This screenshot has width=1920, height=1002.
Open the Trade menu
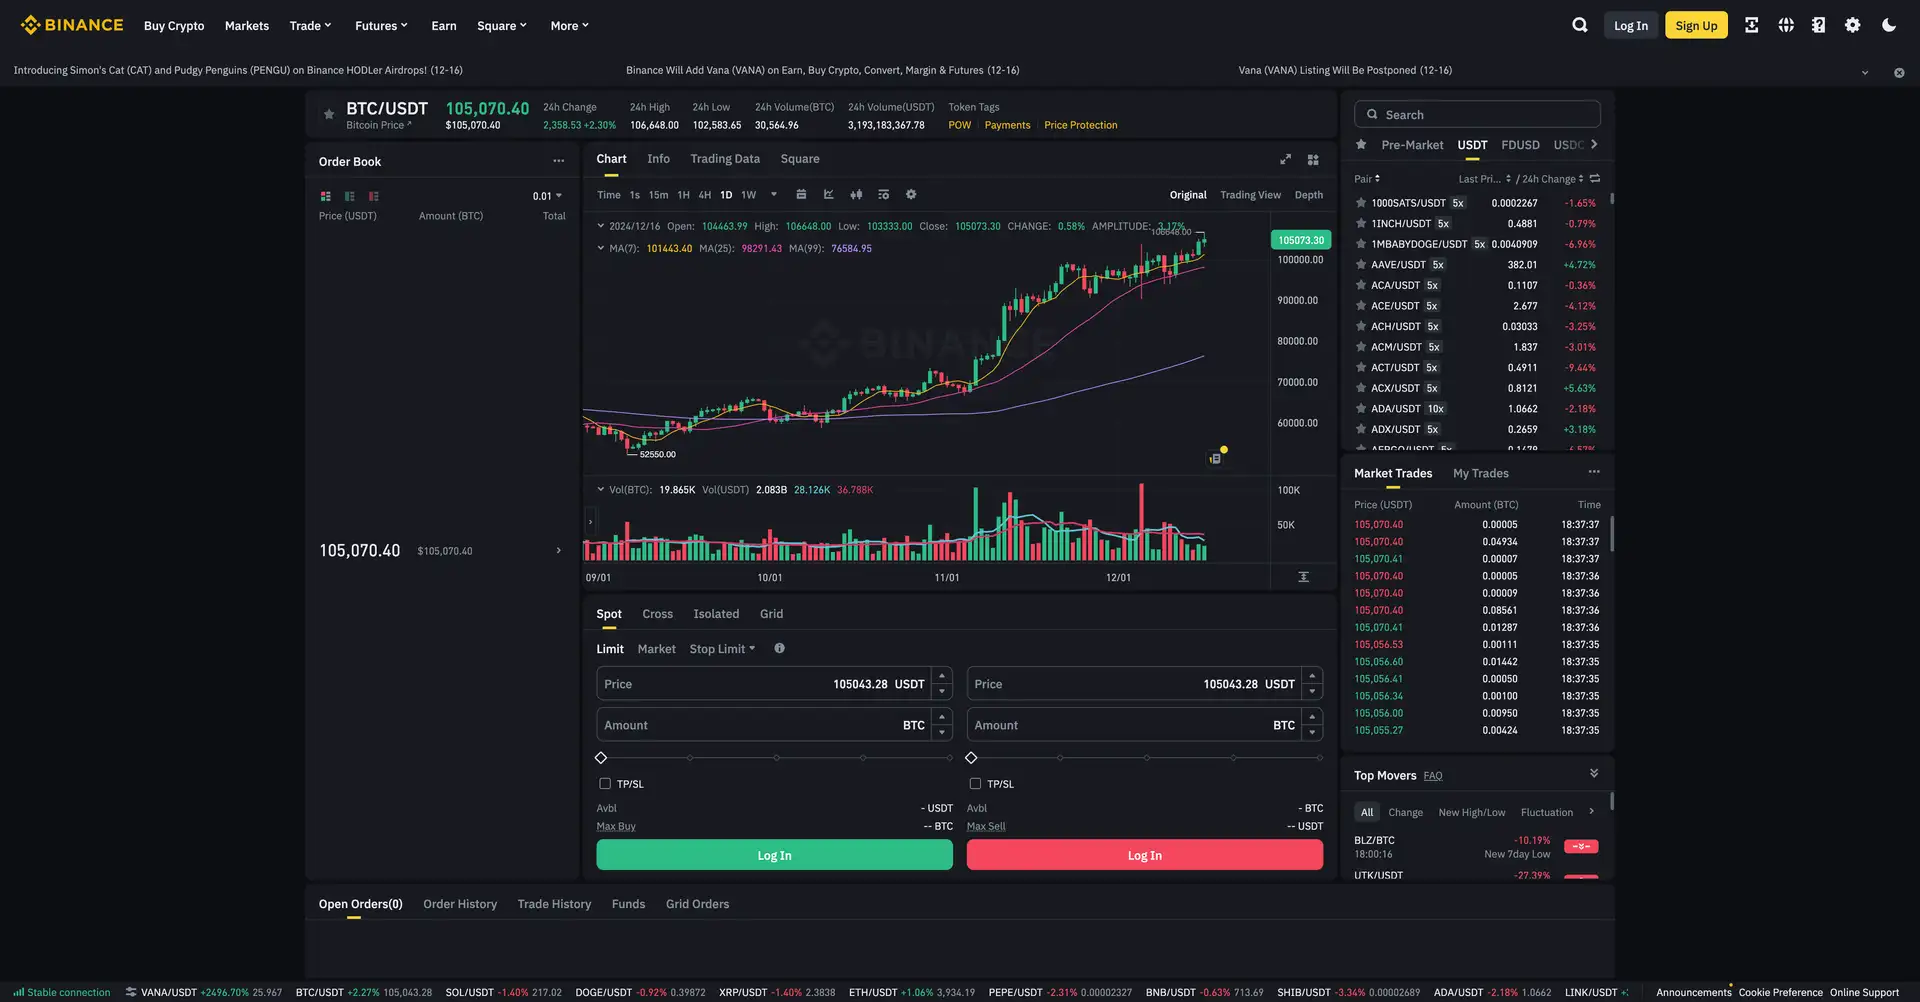[310, 25]
